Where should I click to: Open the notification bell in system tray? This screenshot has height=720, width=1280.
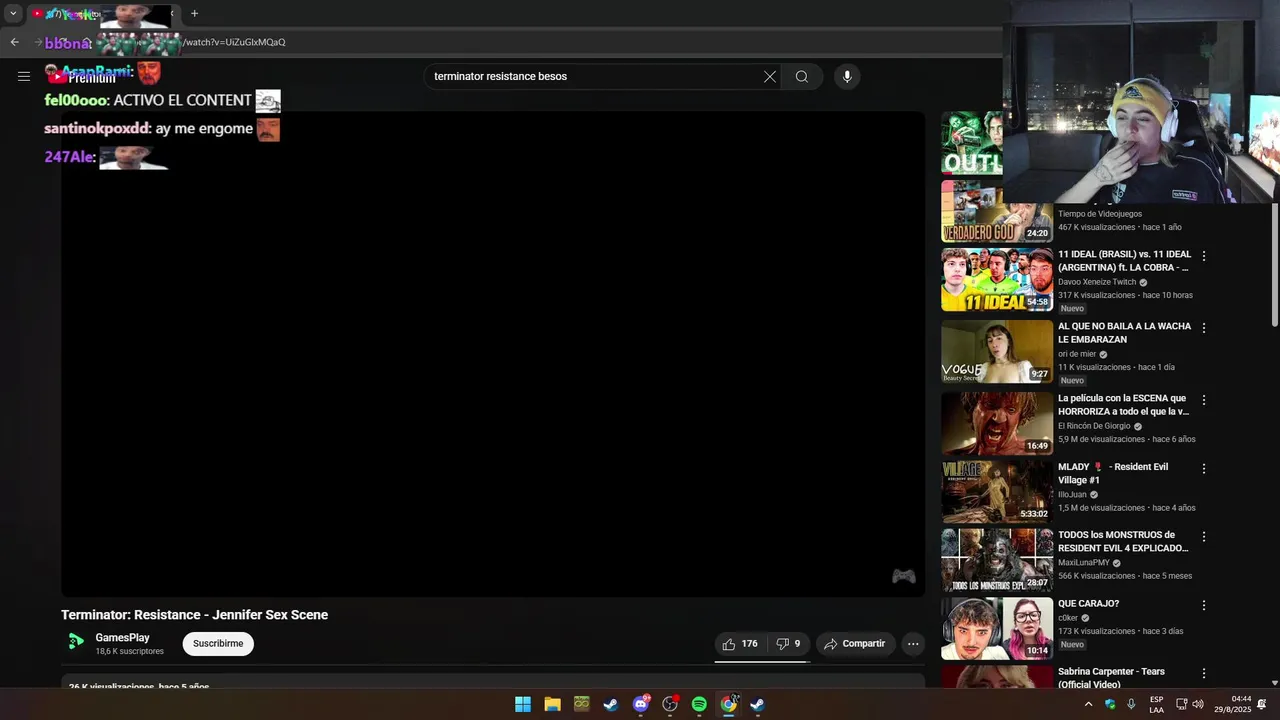click(x=1262, y=704)
